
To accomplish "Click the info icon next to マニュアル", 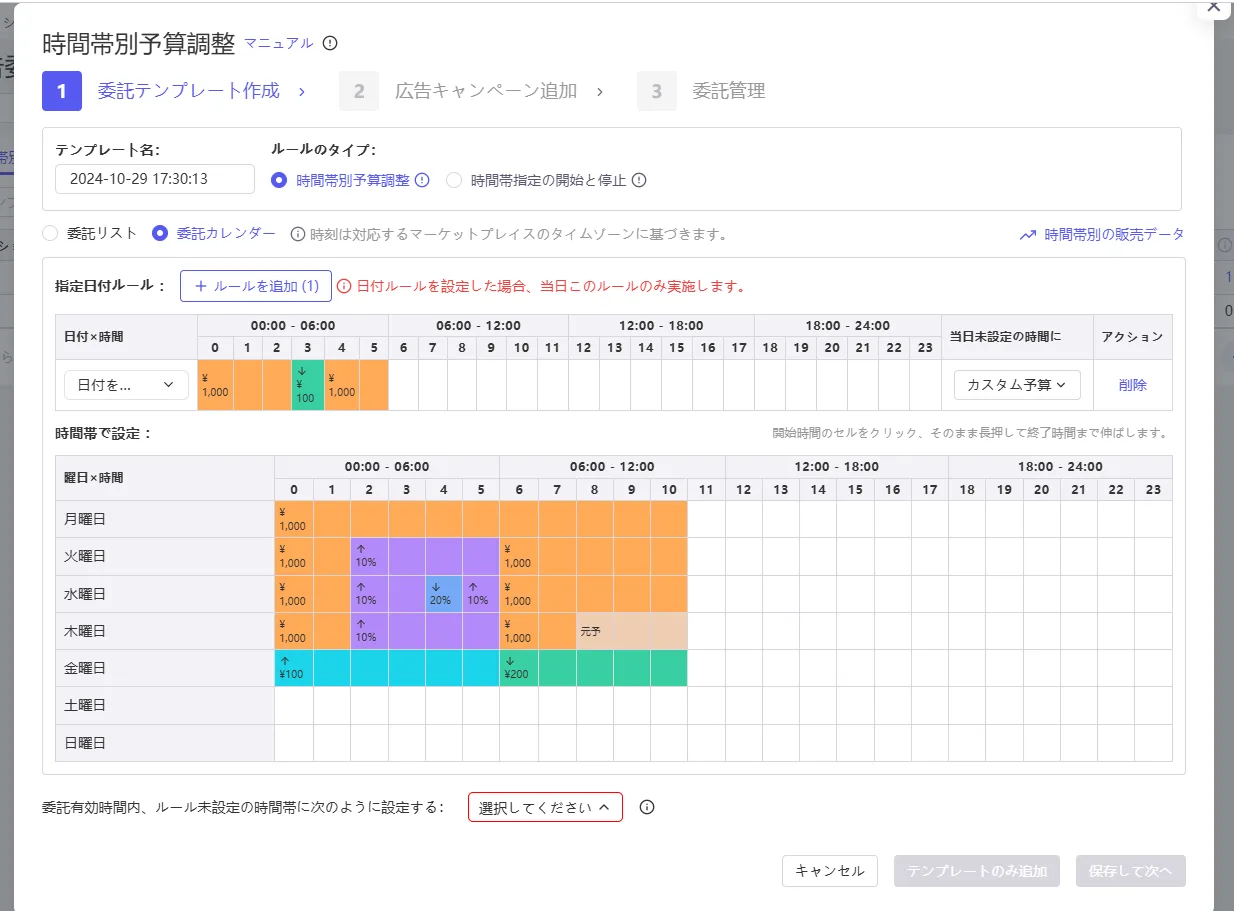I will [x=330, y=43].
